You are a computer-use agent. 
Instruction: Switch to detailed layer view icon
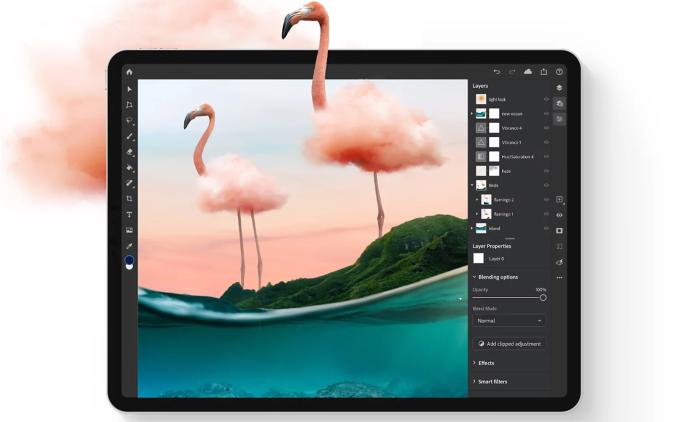(x=559, y=103)
